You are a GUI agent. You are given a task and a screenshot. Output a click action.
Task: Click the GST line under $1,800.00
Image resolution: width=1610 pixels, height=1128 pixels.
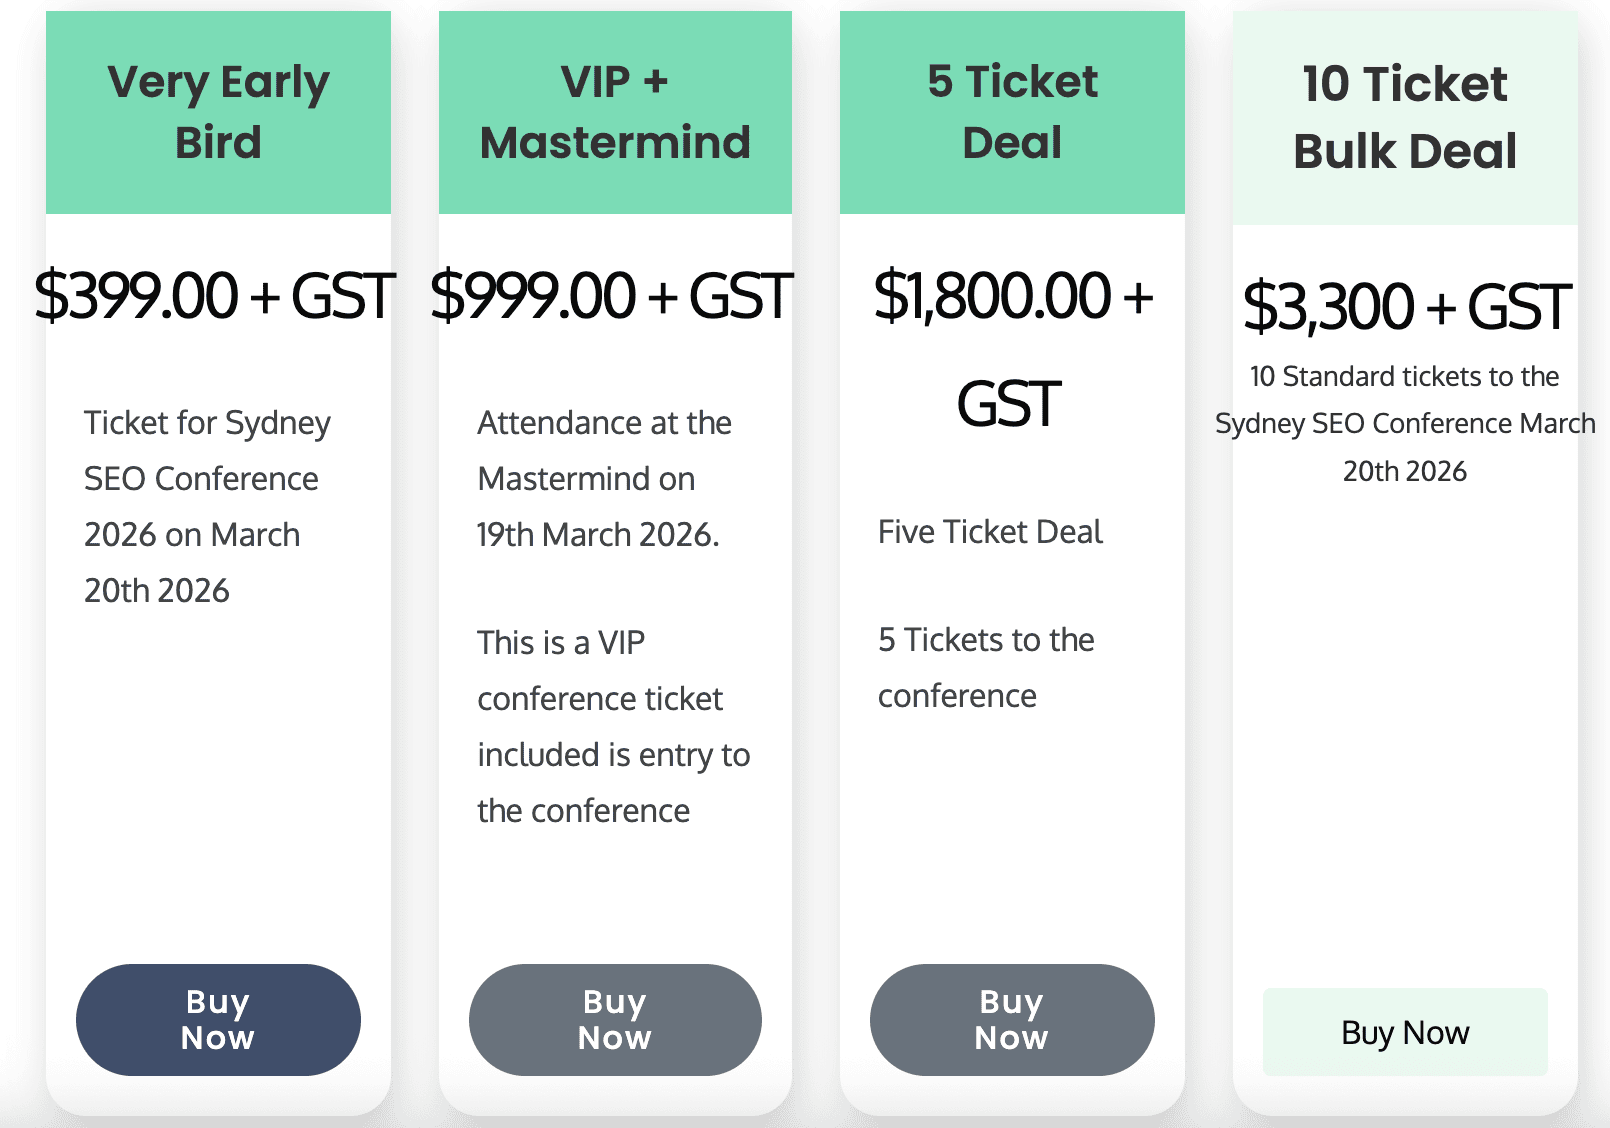1008,404
